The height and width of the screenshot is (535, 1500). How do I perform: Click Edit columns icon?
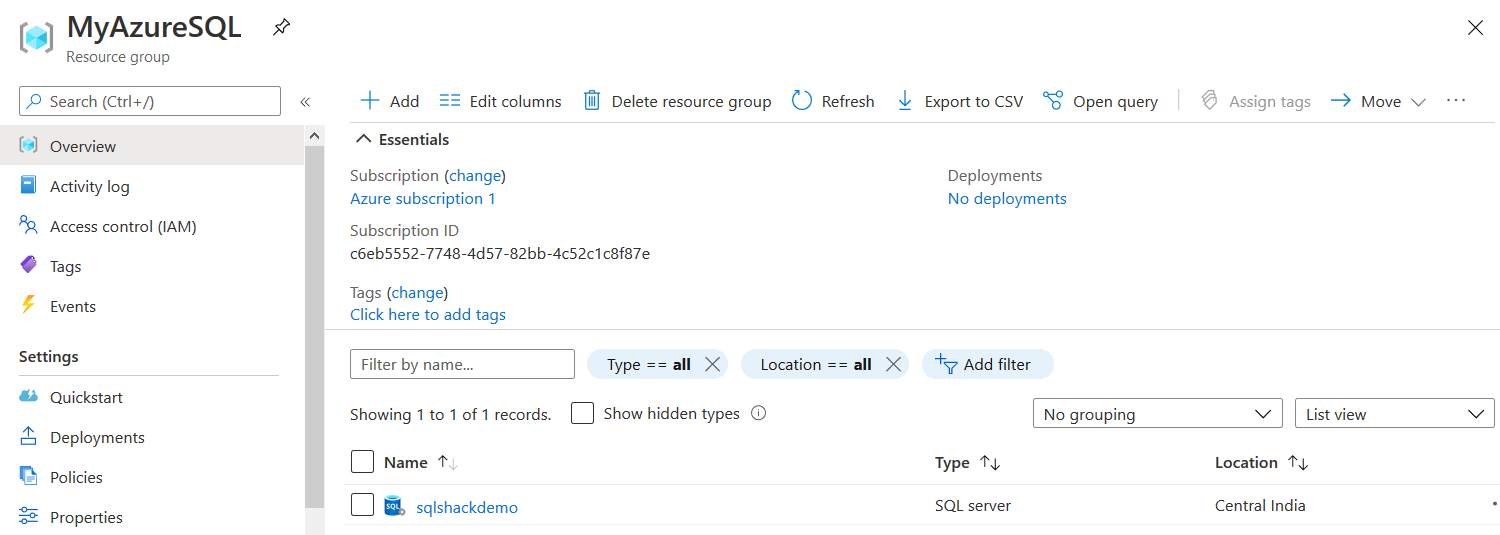(x=450, y=101)
